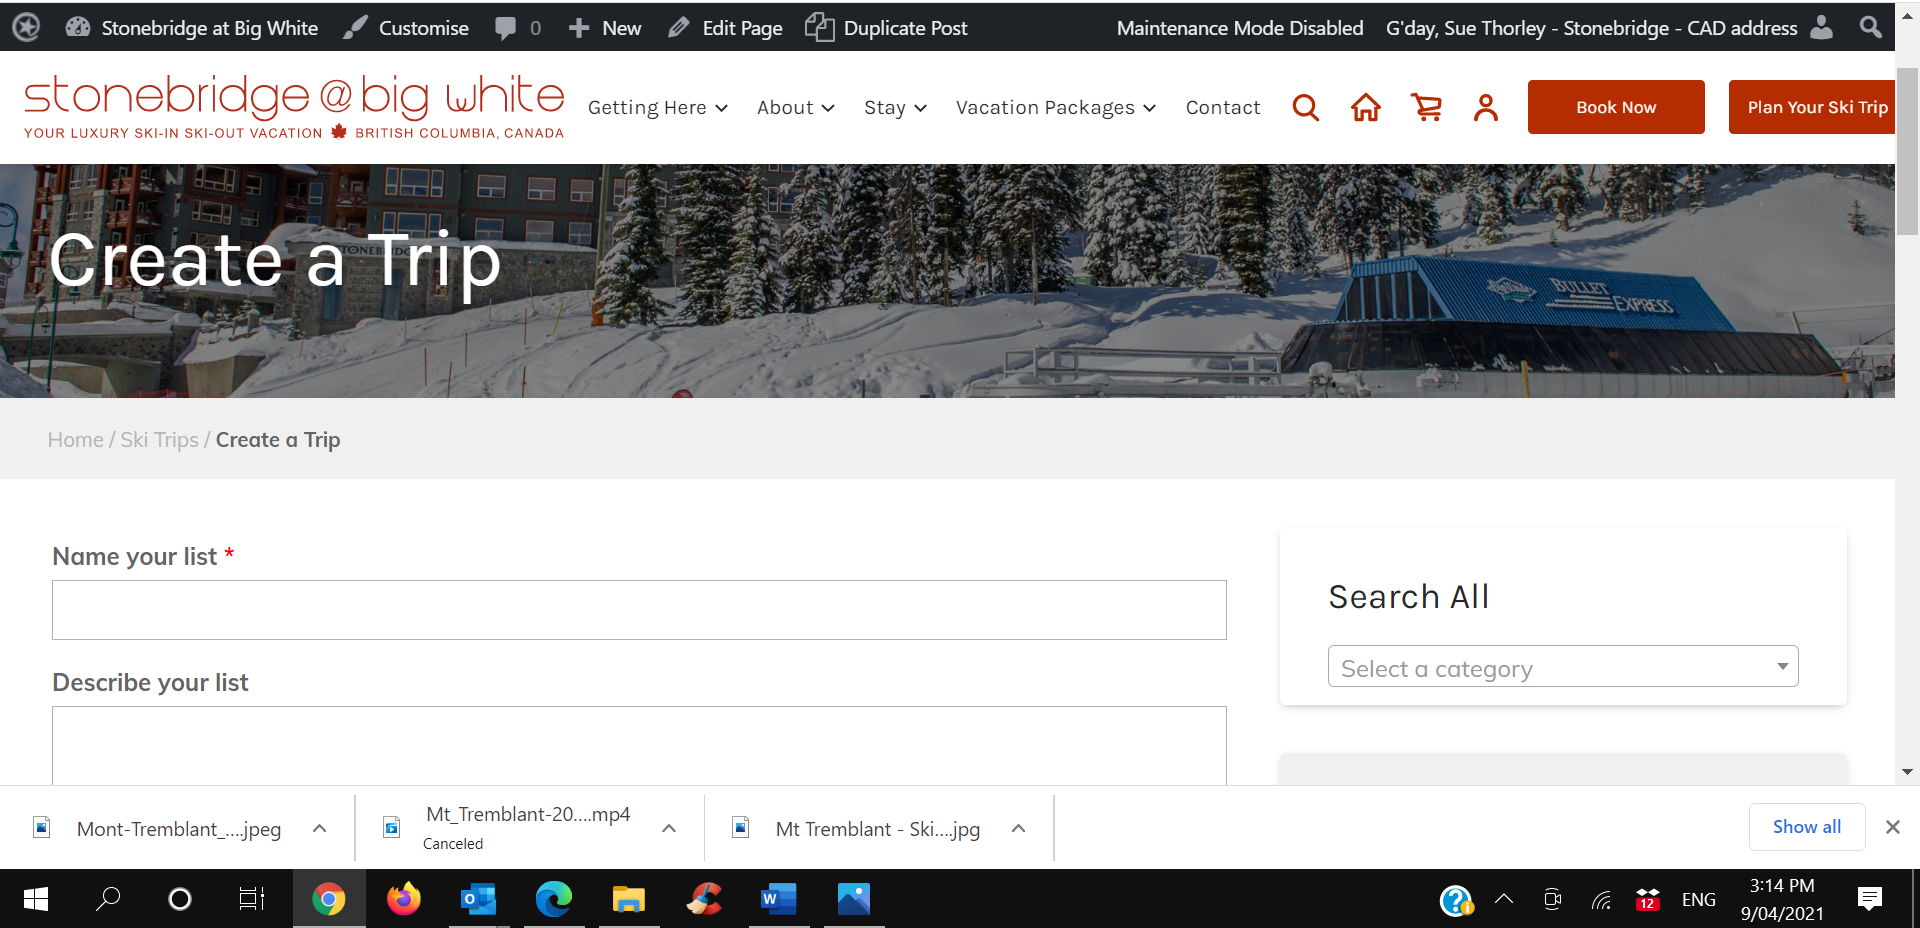Image resolution: width=1920 pixels, height=928 pixels.
Task: Expand the Vacation Packages menu
Action: pyautogui.click(x=1055, y=107)
